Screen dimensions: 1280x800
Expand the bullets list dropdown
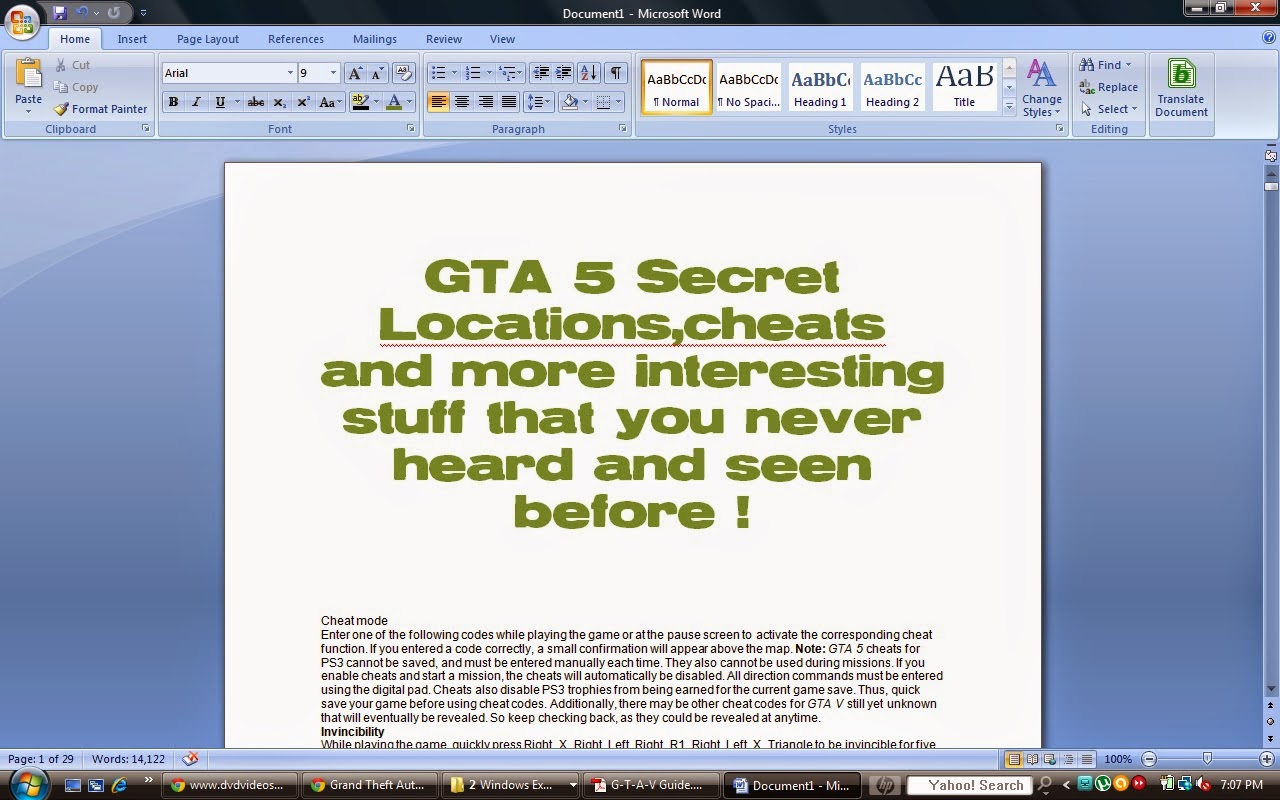pyautogui.click(x=454, y=73)
